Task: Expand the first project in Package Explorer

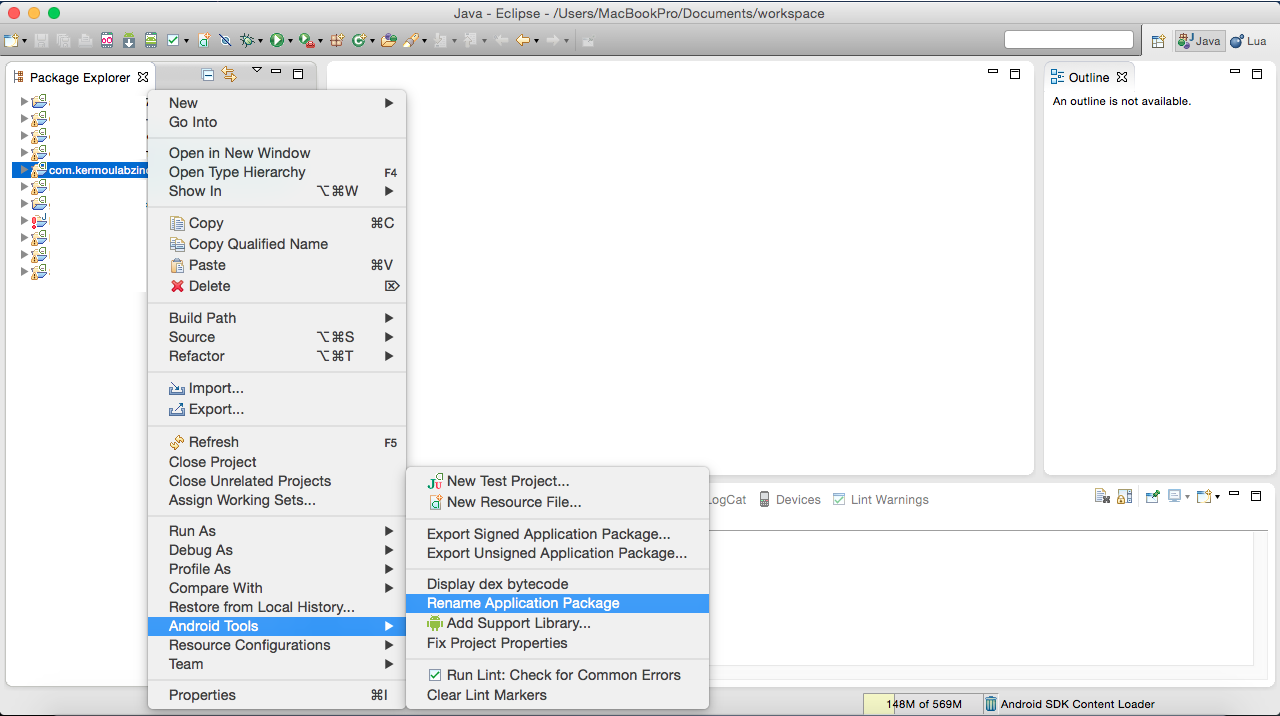Action: pos(24,101)
